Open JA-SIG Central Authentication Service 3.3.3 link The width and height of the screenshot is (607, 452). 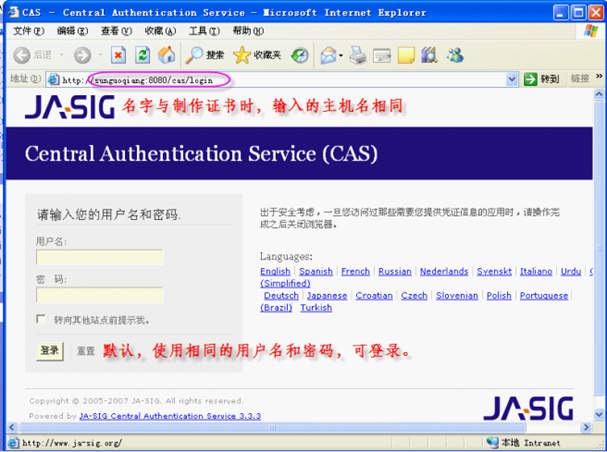pos(170,416)
